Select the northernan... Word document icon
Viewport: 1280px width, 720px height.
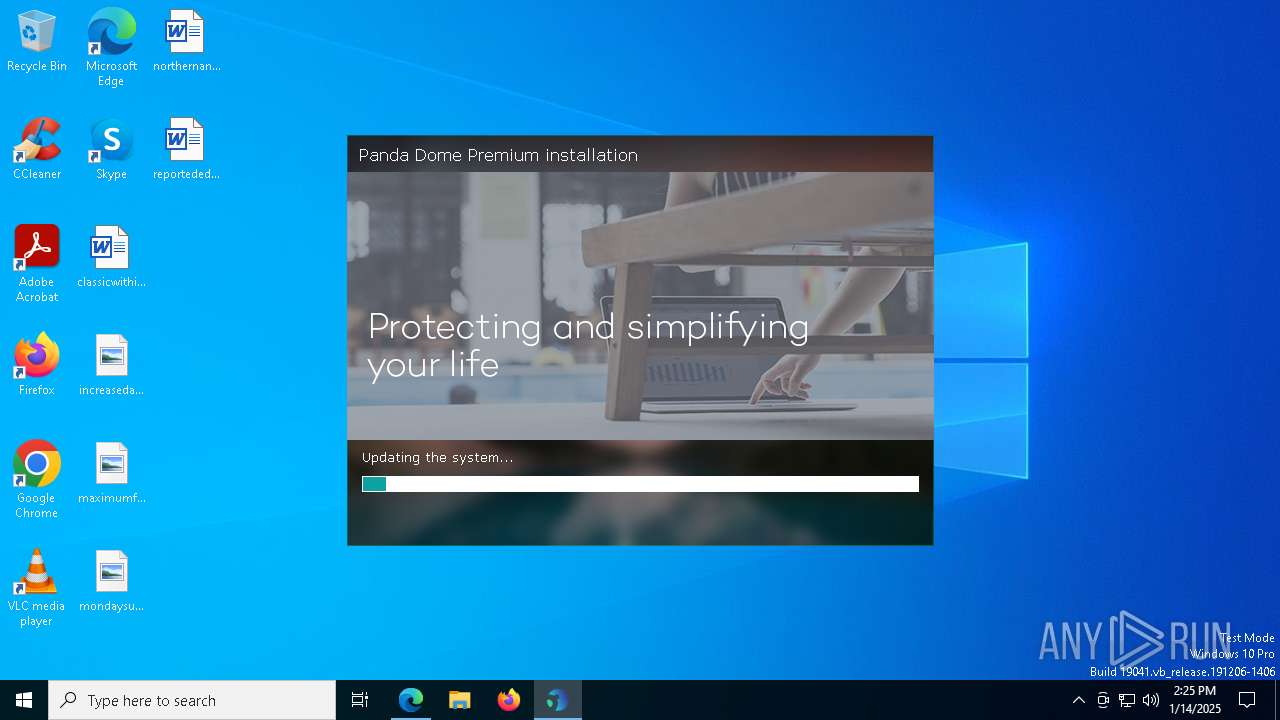point(186,41)
